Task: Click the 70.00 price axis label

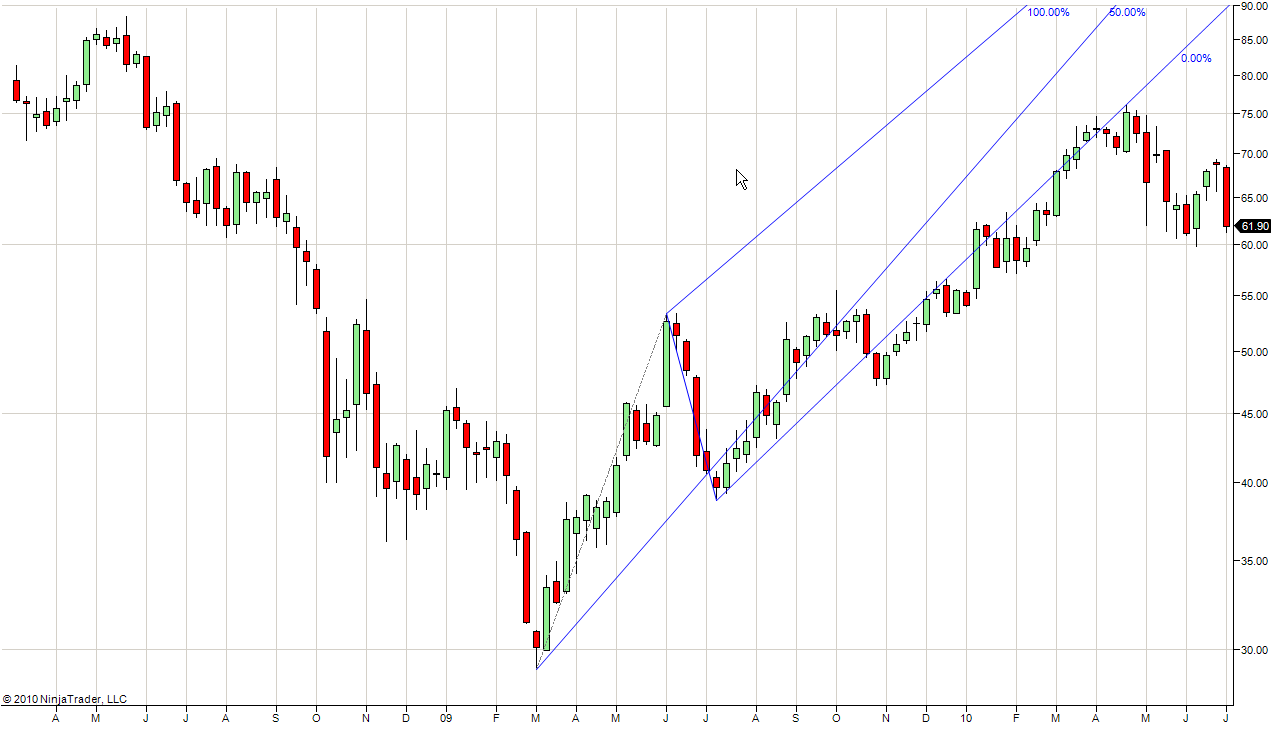Action: 1254,154
